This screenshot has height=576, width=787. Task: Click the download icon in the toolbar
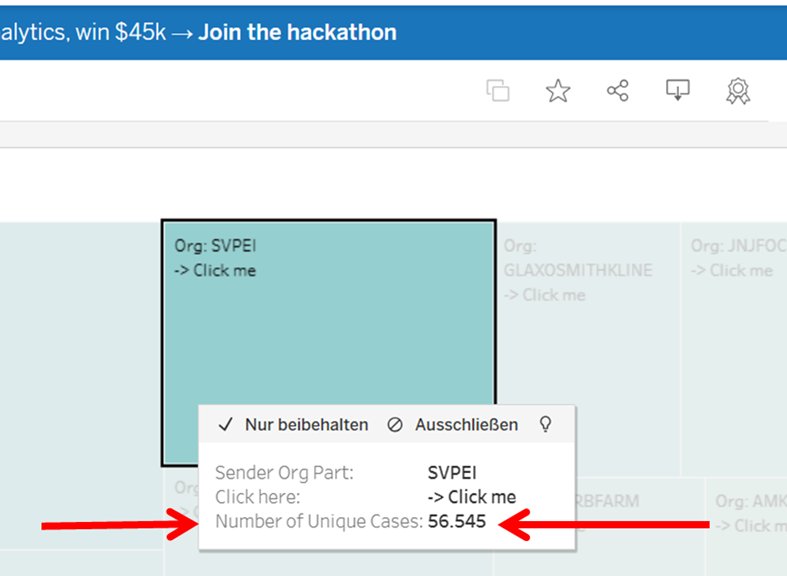point(678,91)
